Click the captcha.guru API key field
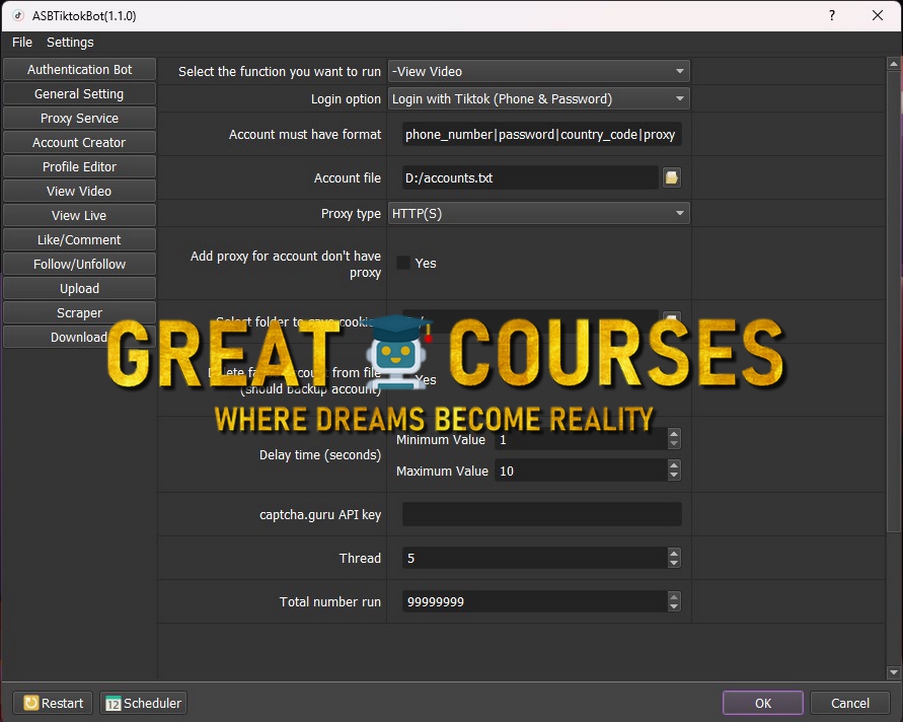 (542, 514)
